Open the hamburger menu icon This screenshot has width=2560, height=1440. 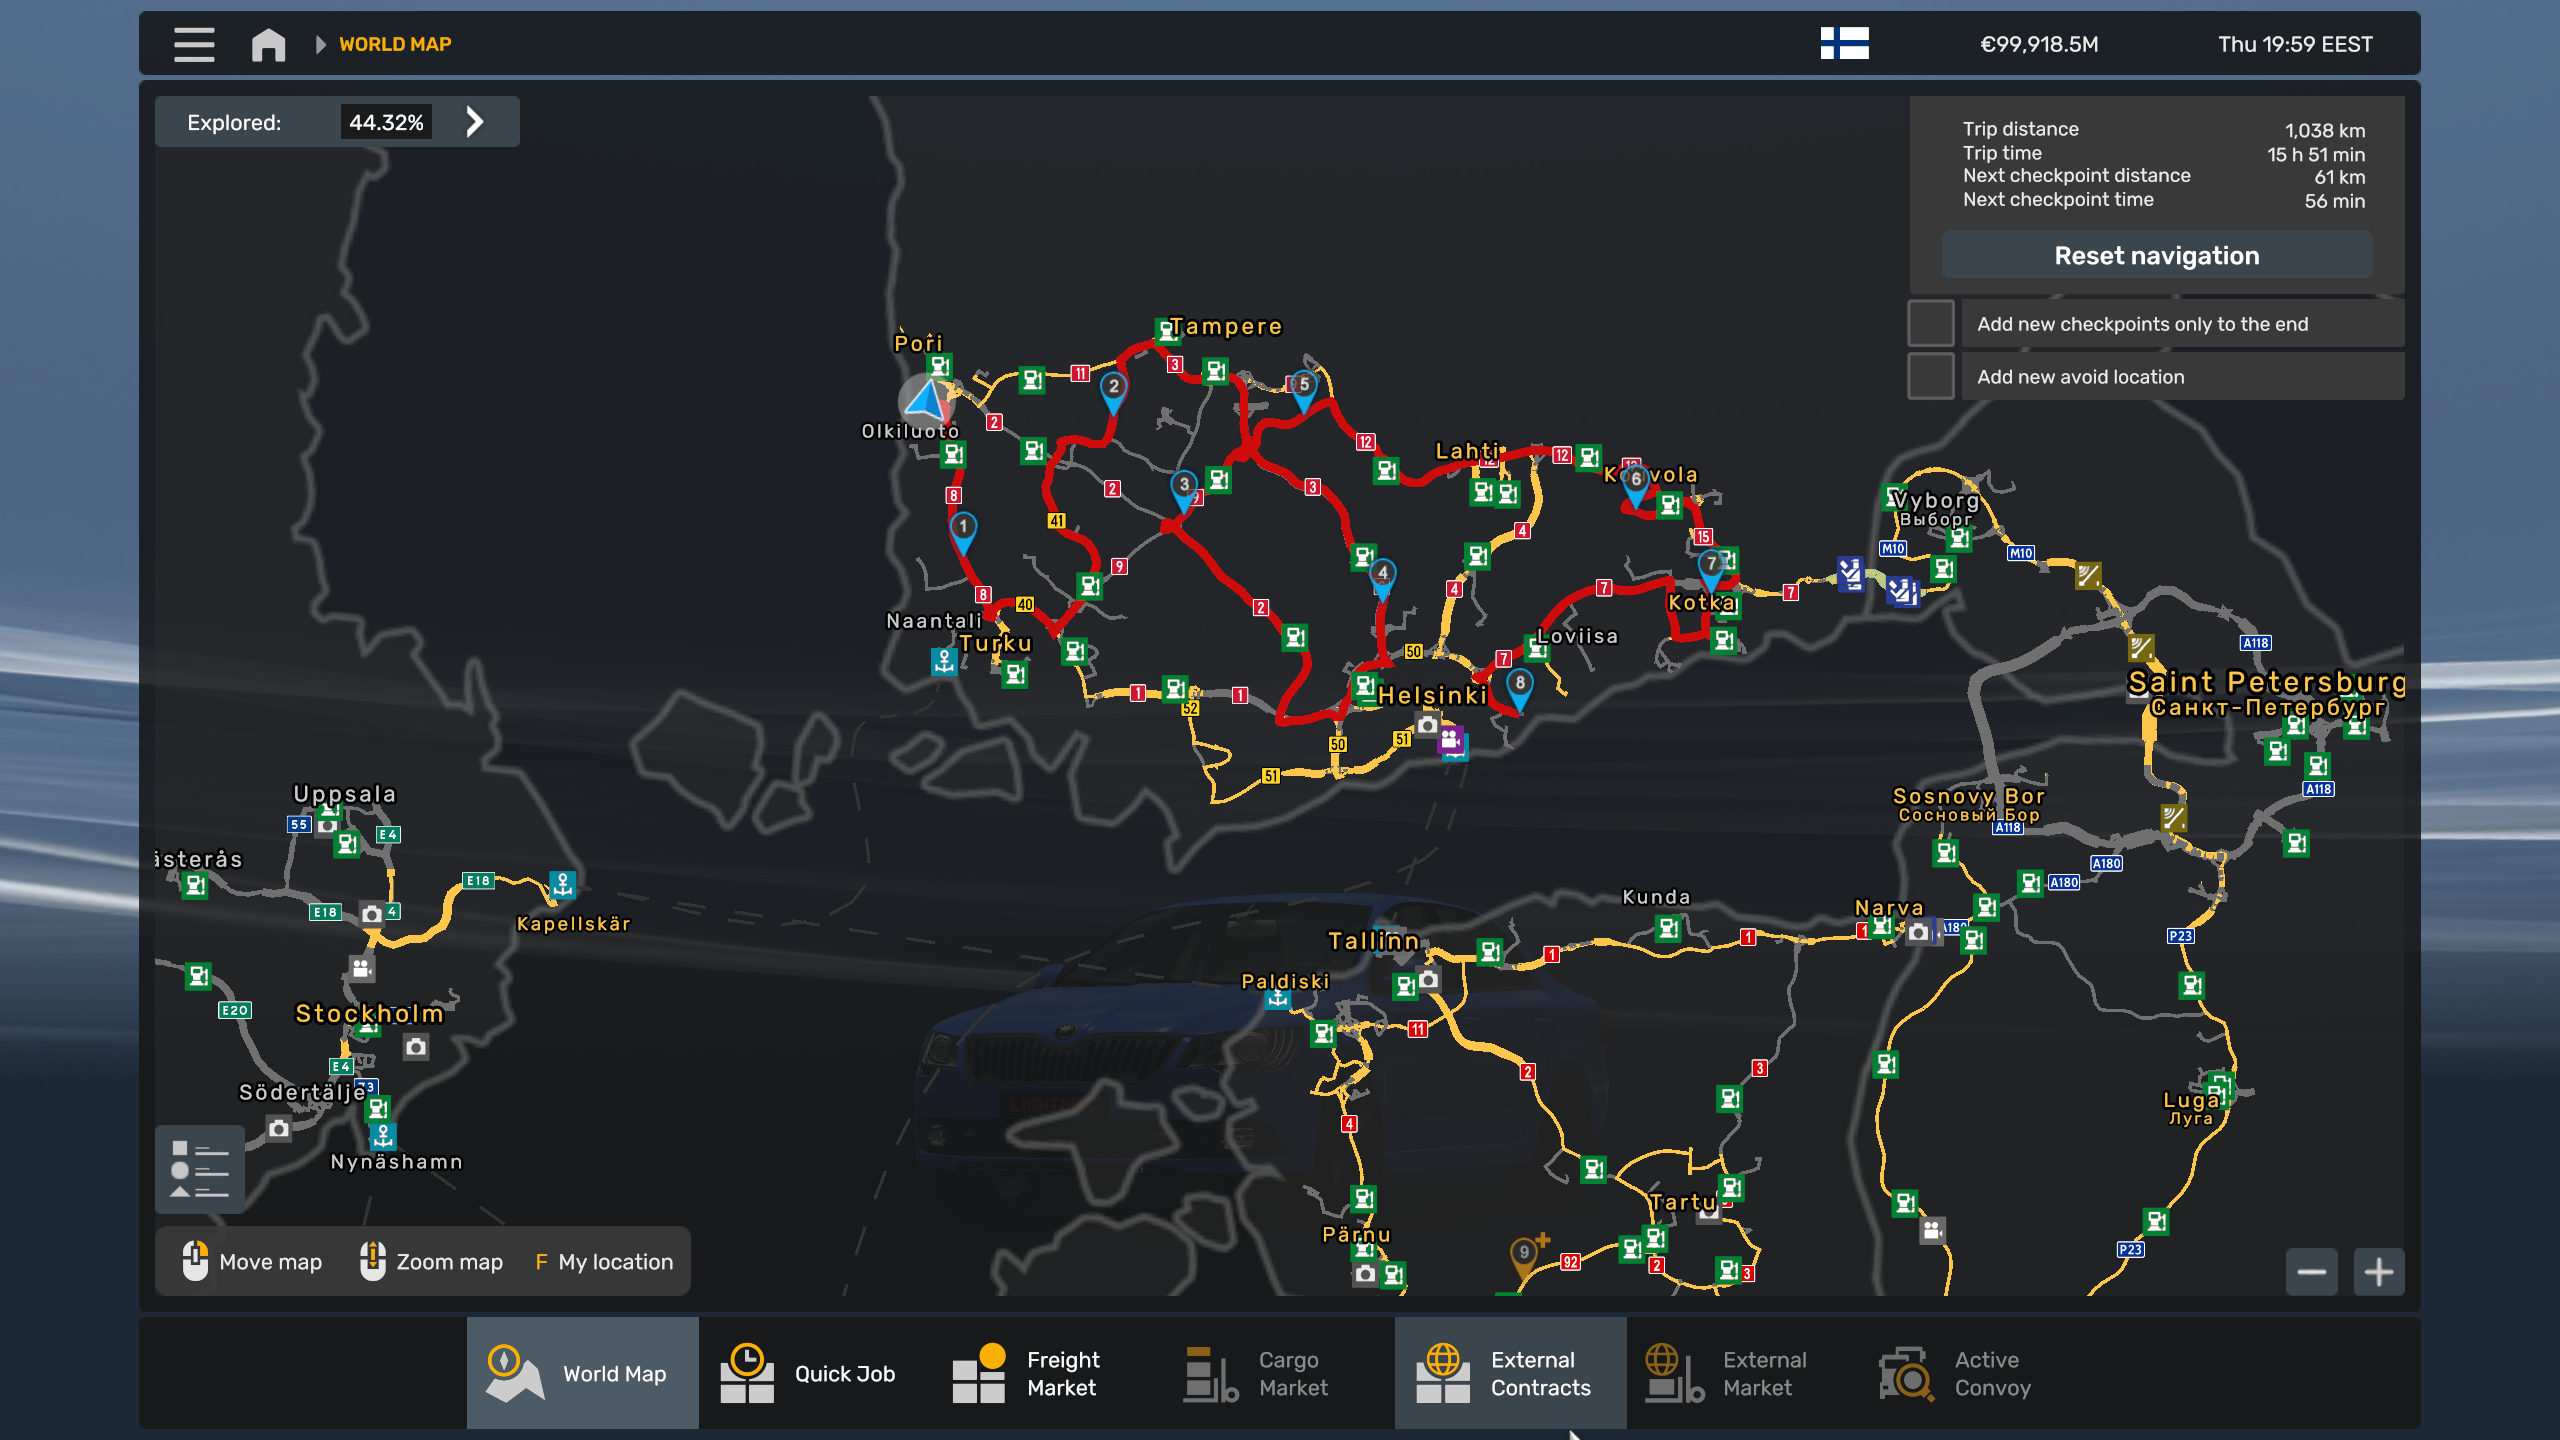(194, 44)
